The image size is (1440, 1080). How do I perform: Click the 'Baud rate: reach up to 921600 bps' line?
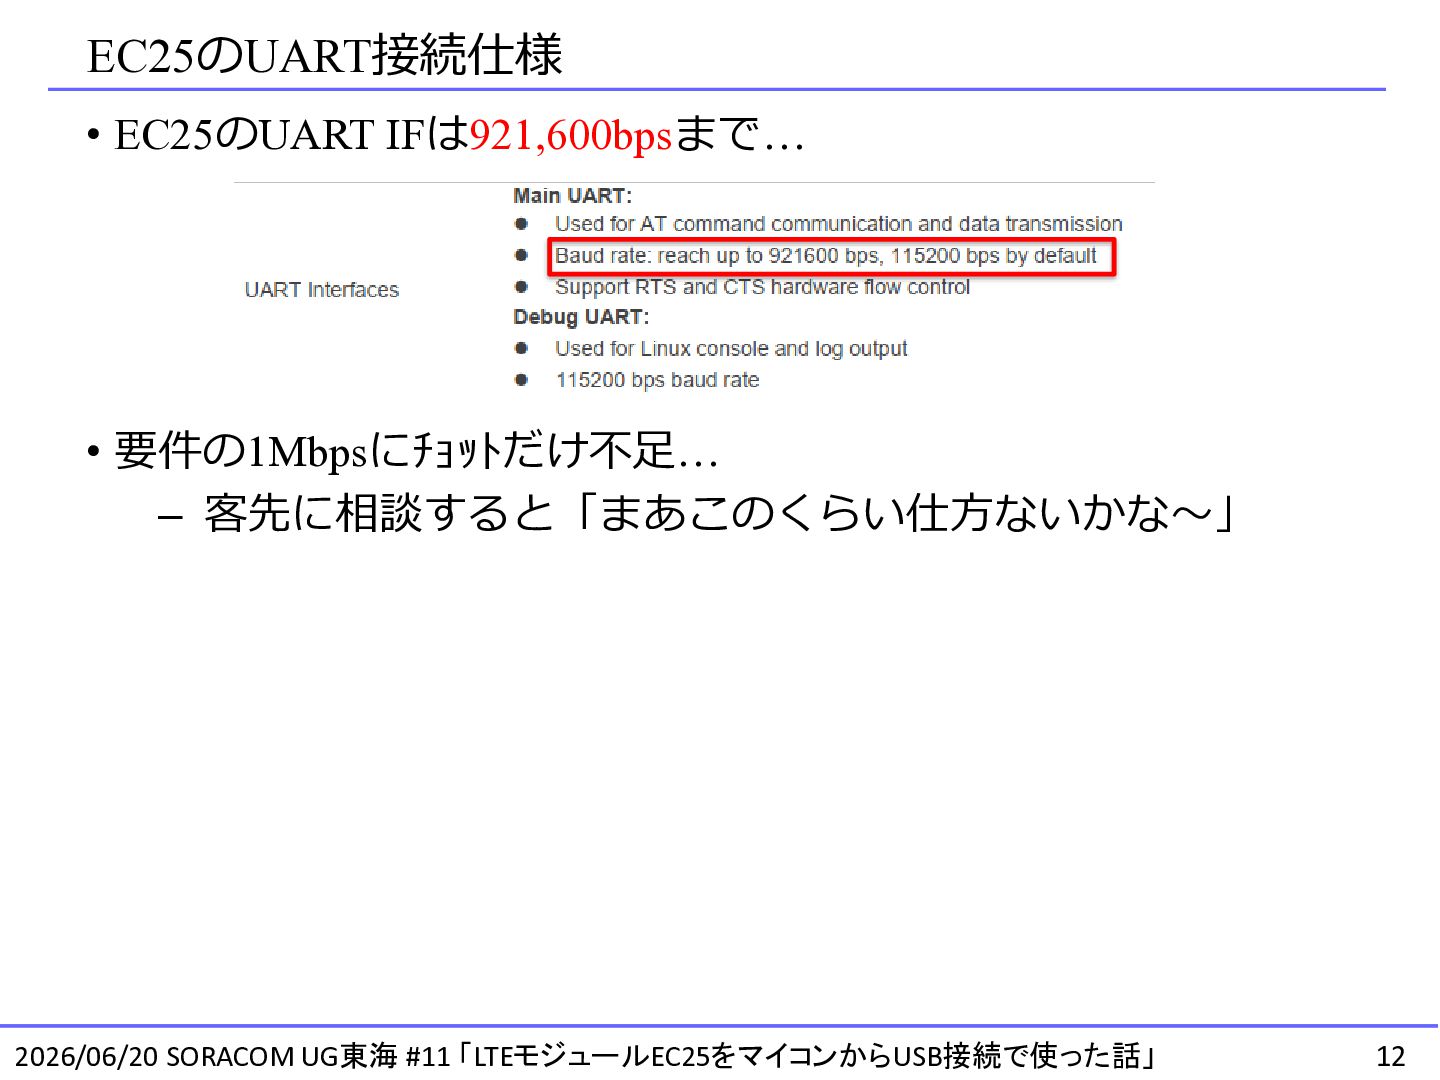pos(826,256)
